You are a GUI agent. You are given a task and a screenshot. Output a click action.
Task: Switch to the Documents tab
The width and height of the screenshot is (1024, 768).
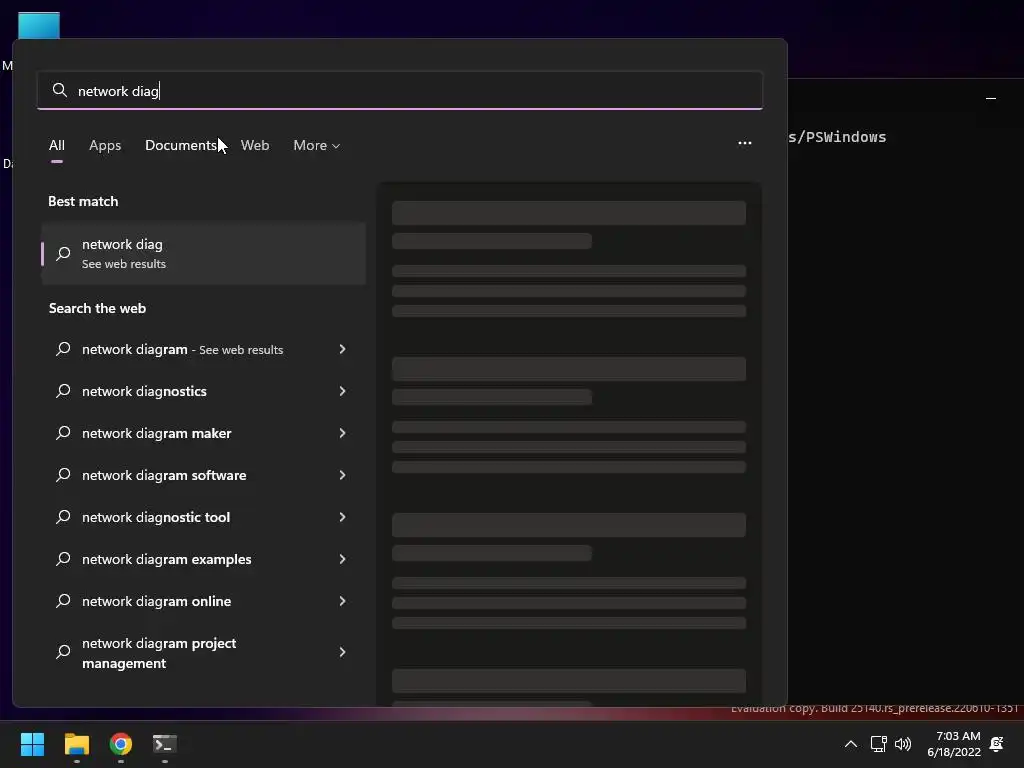click(x=181, y=145)
